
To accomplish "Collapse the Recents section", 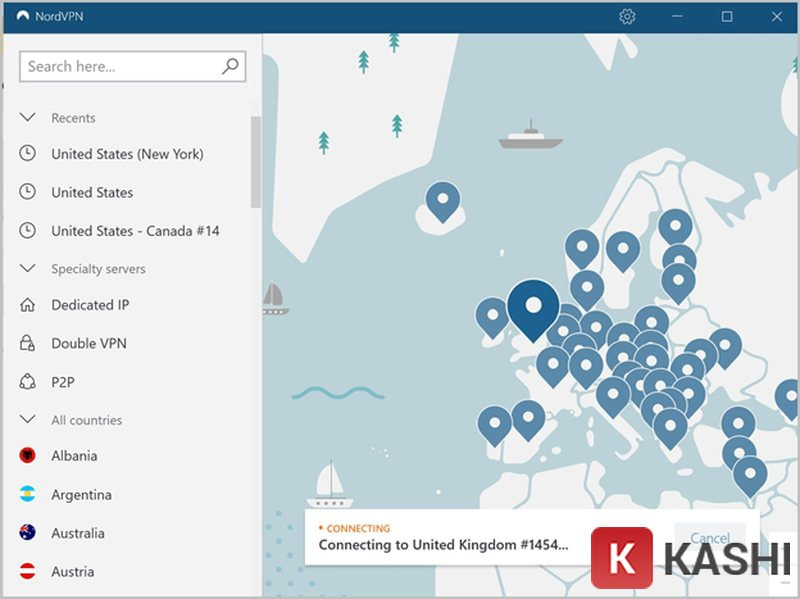I will coord(28,117).
